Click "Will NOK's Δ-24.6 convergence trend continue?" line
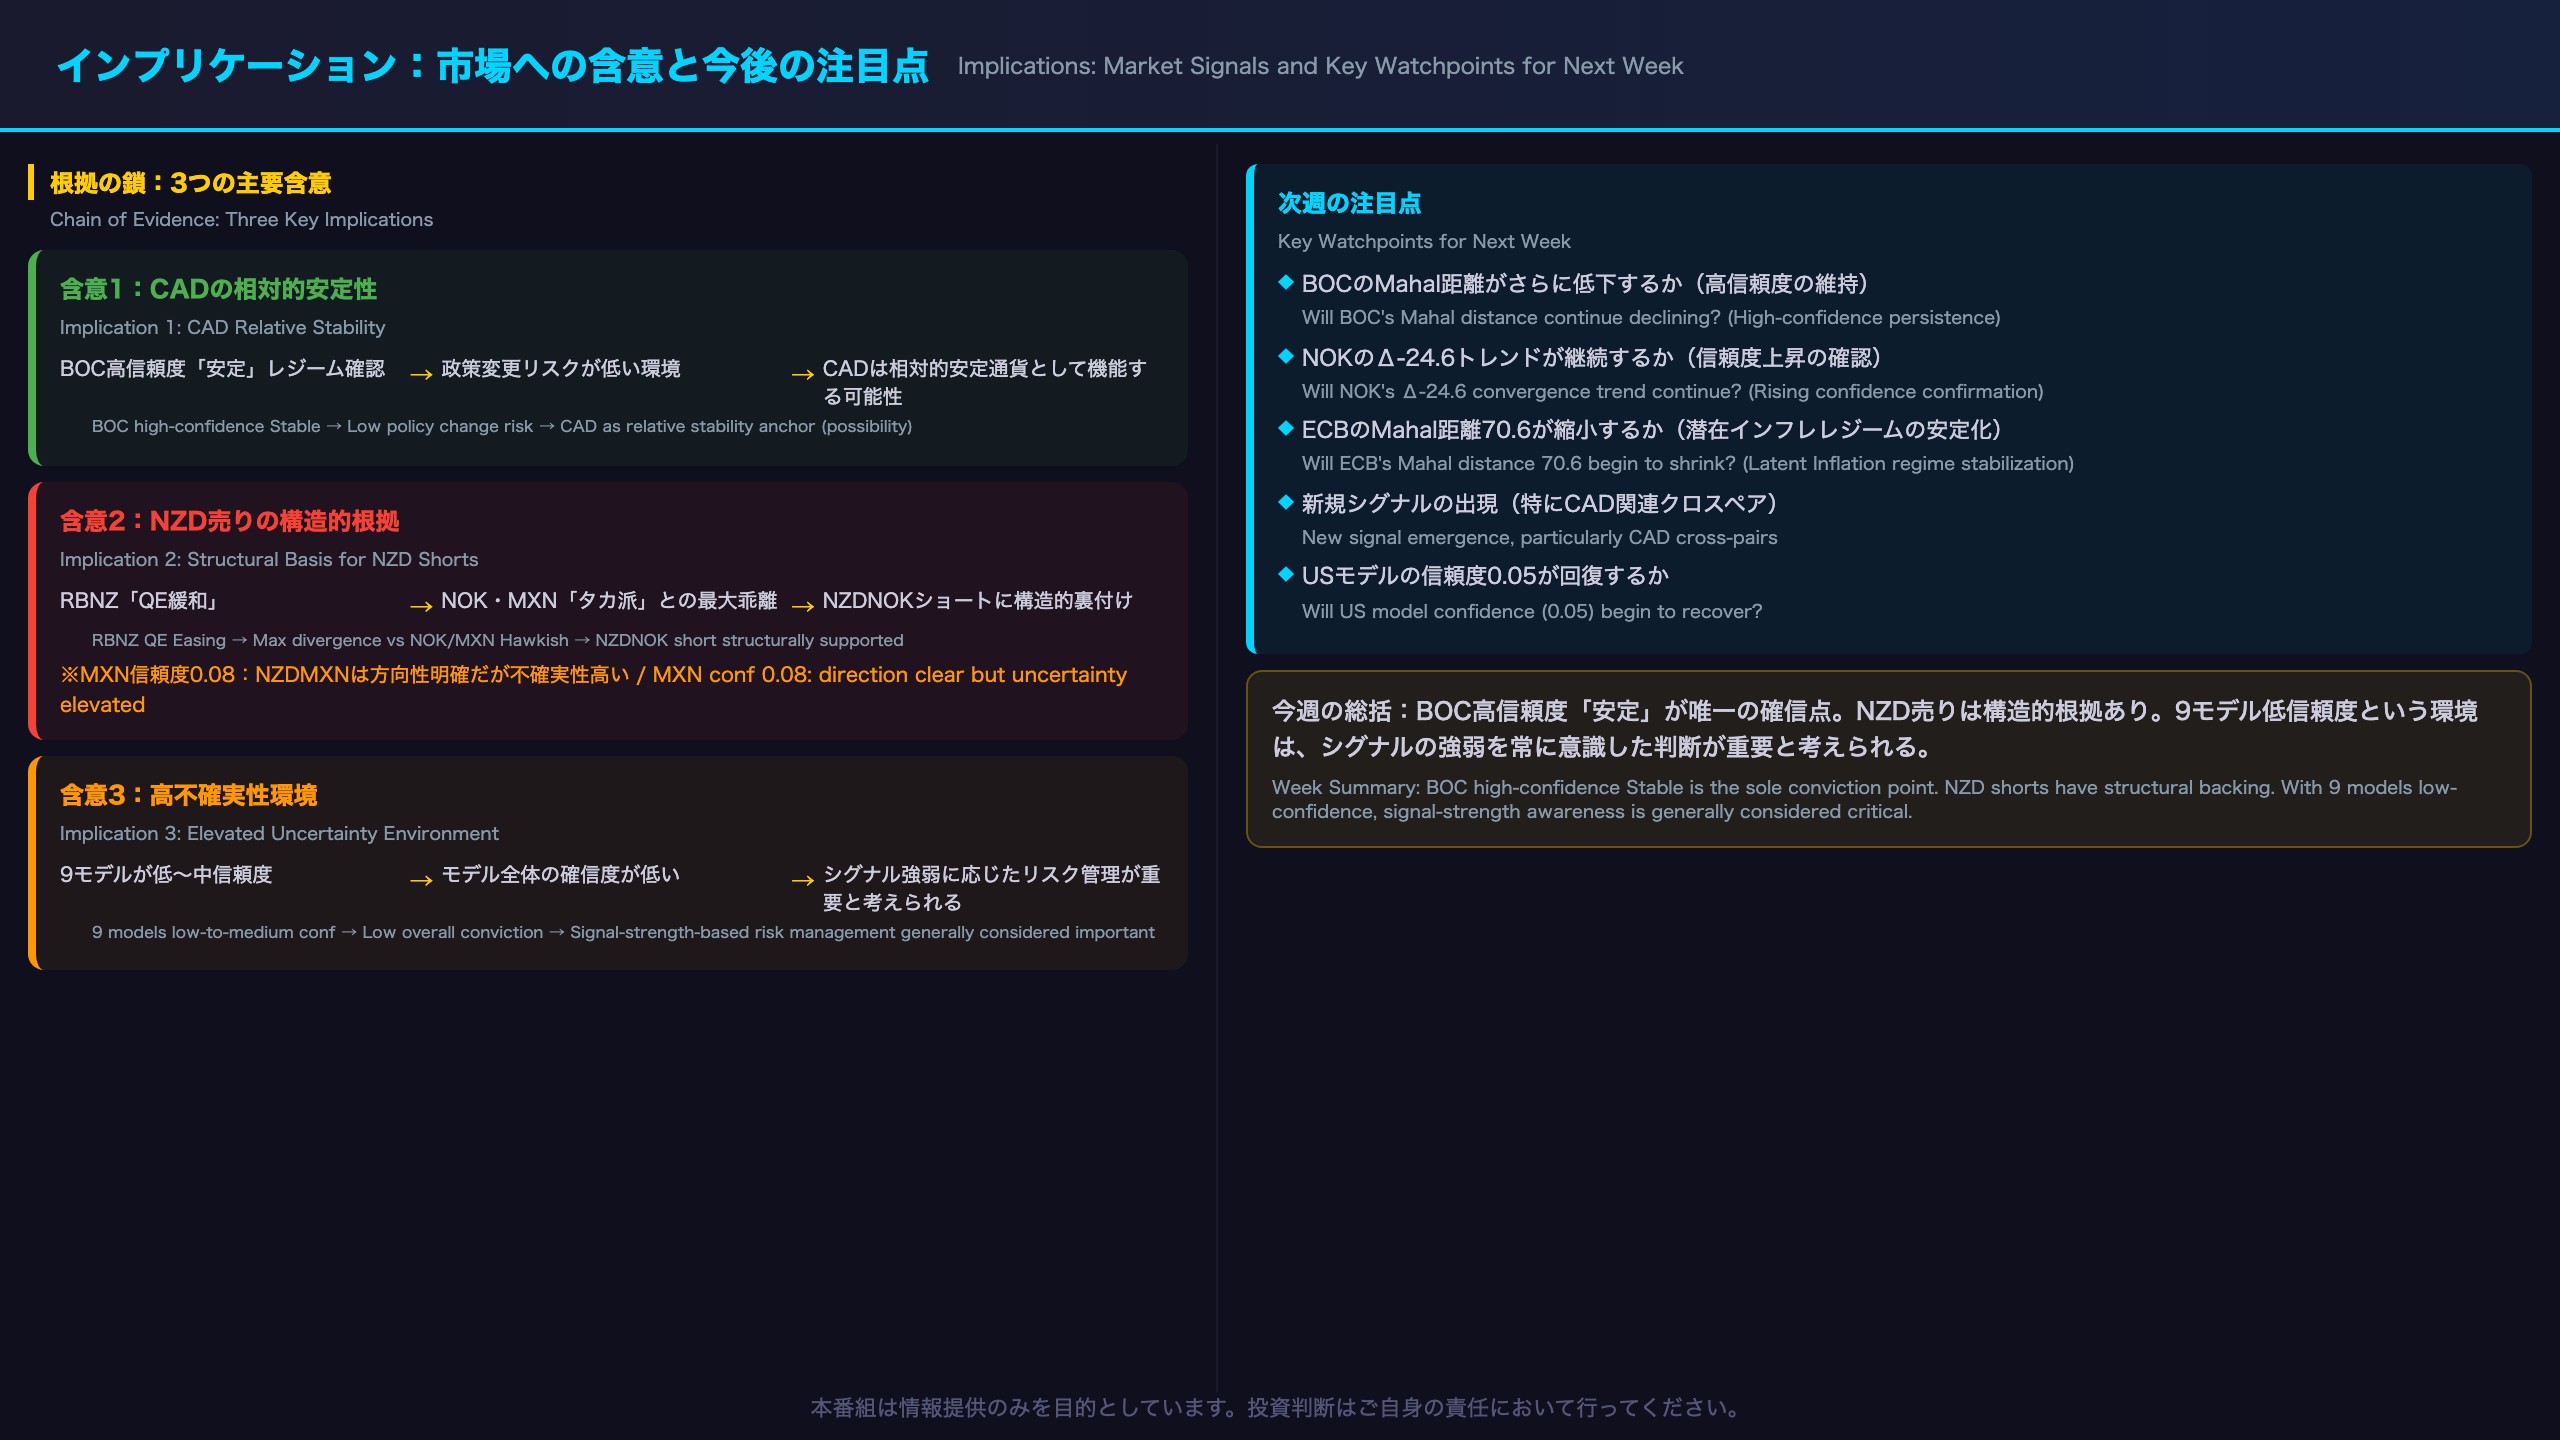This screenshot has width=2560, height=1440. 1672,392
